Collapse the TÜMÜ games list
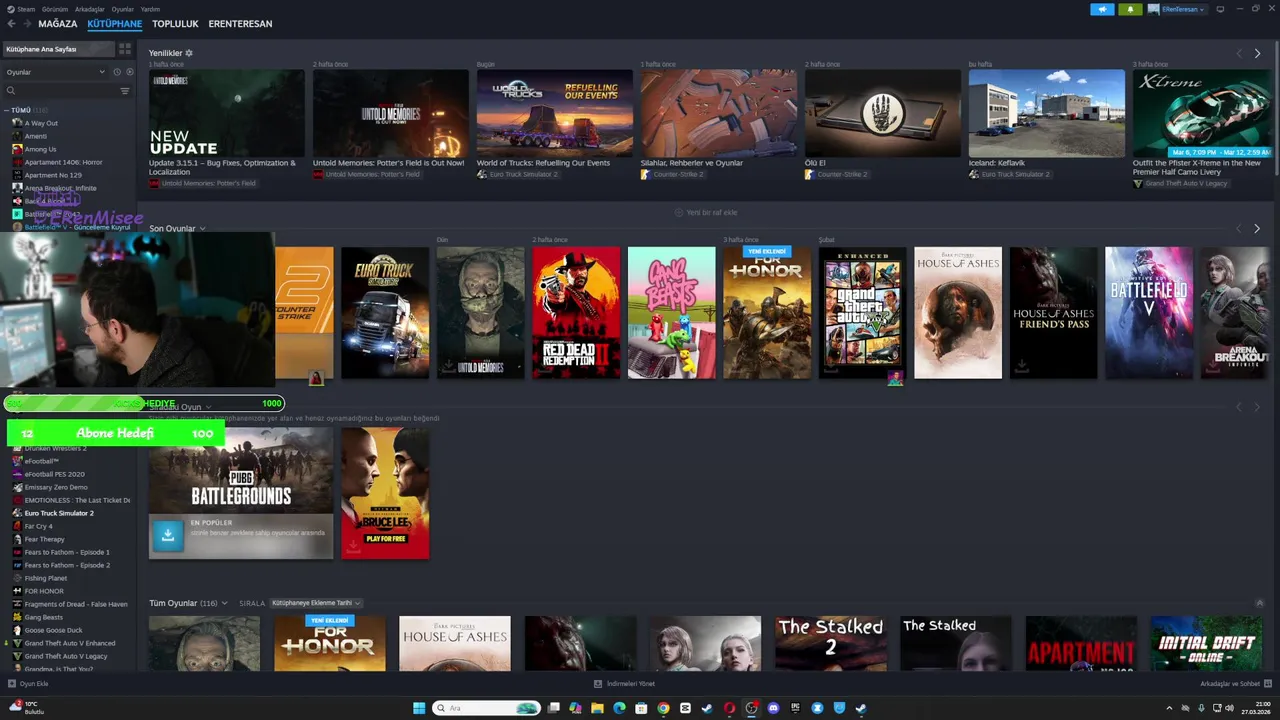The height and width of the screenshot is (720, 1280). [x=7, y=110]
